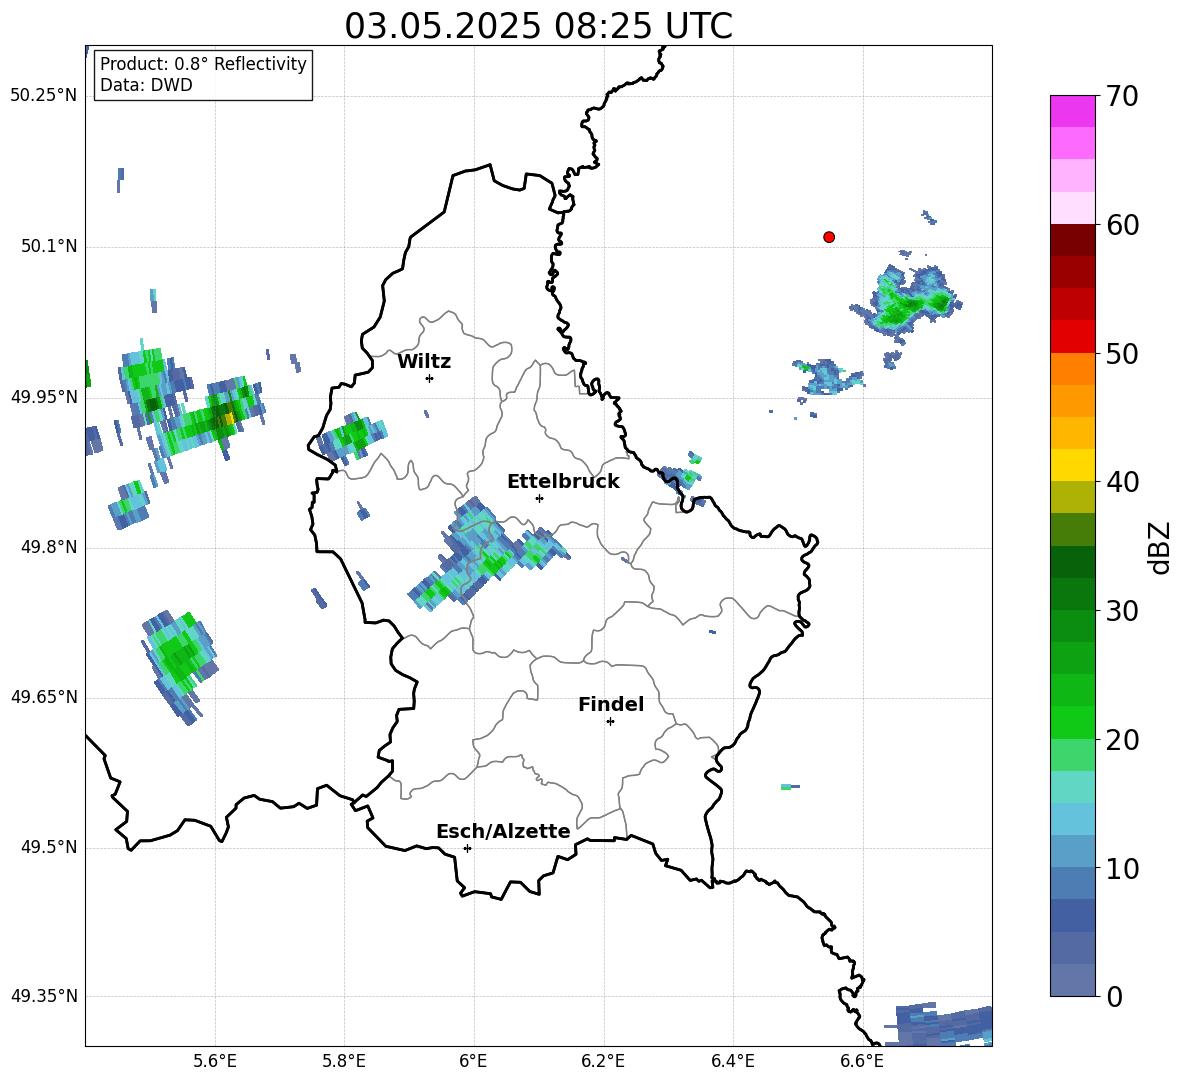Image resolution: width=1184 pixels, height=1081 pixels.
Task: Click the colorbar 20 tick label
Action: coord(1122,740)
